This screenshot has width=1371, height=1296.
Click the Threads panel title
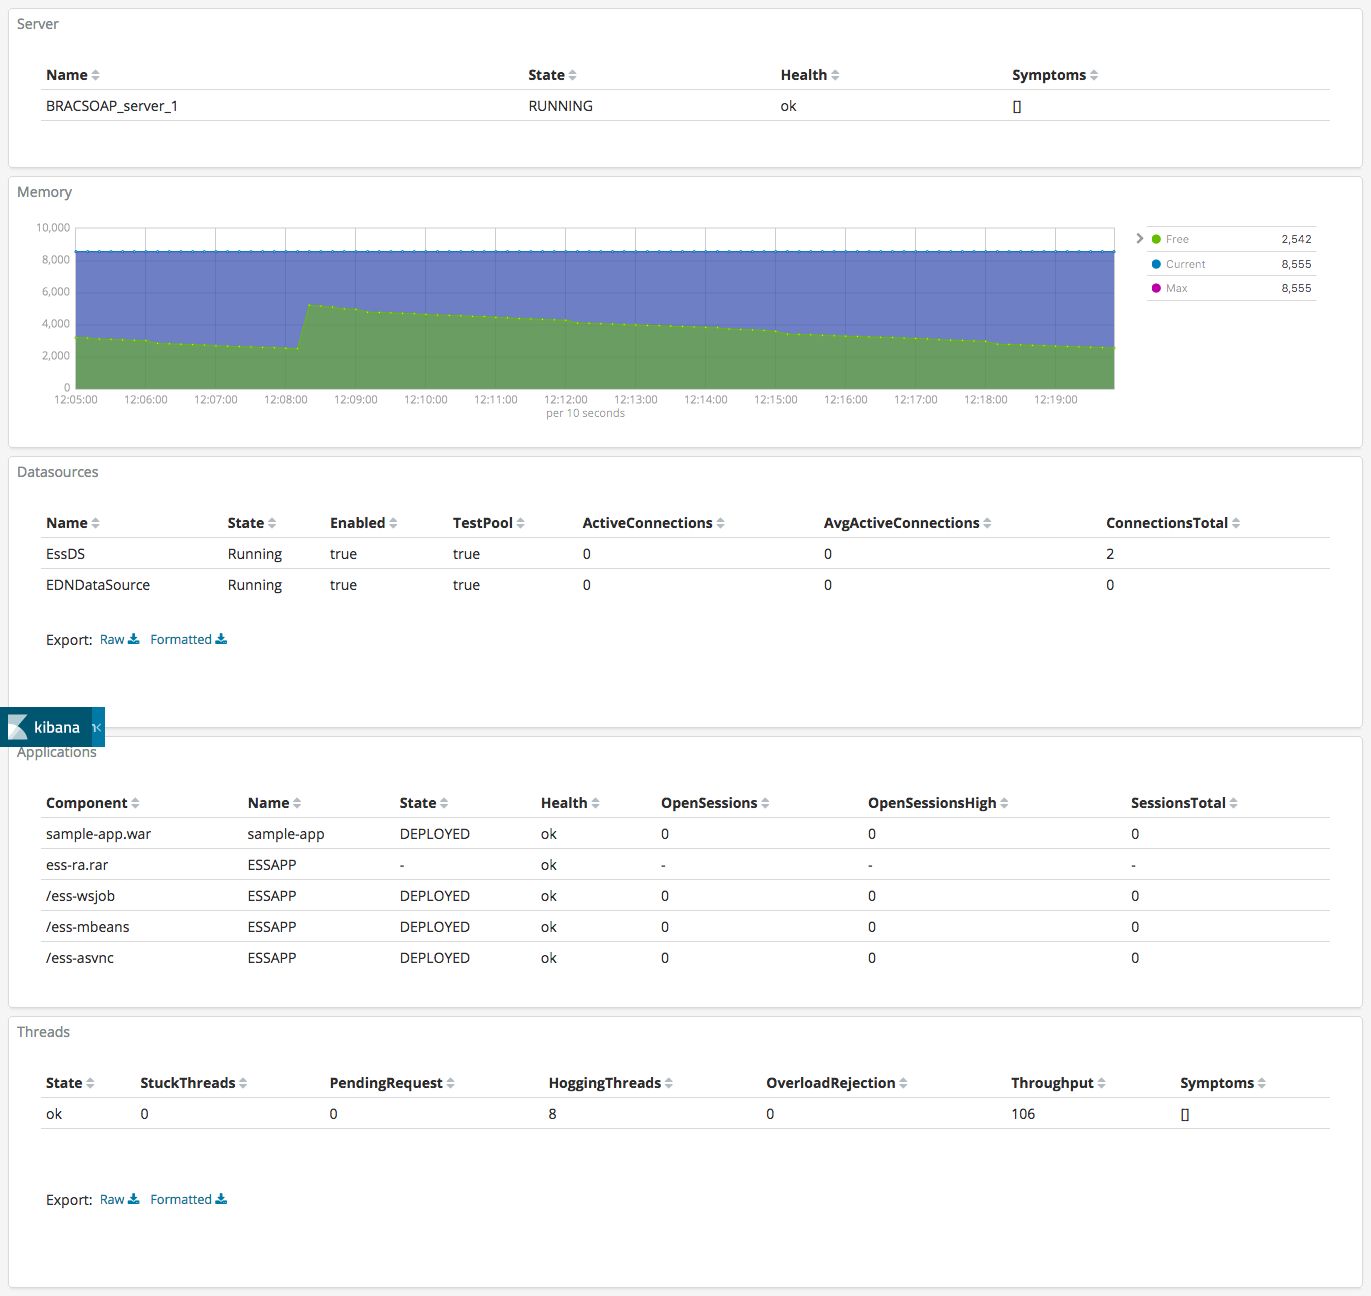tap(43, 1032)
